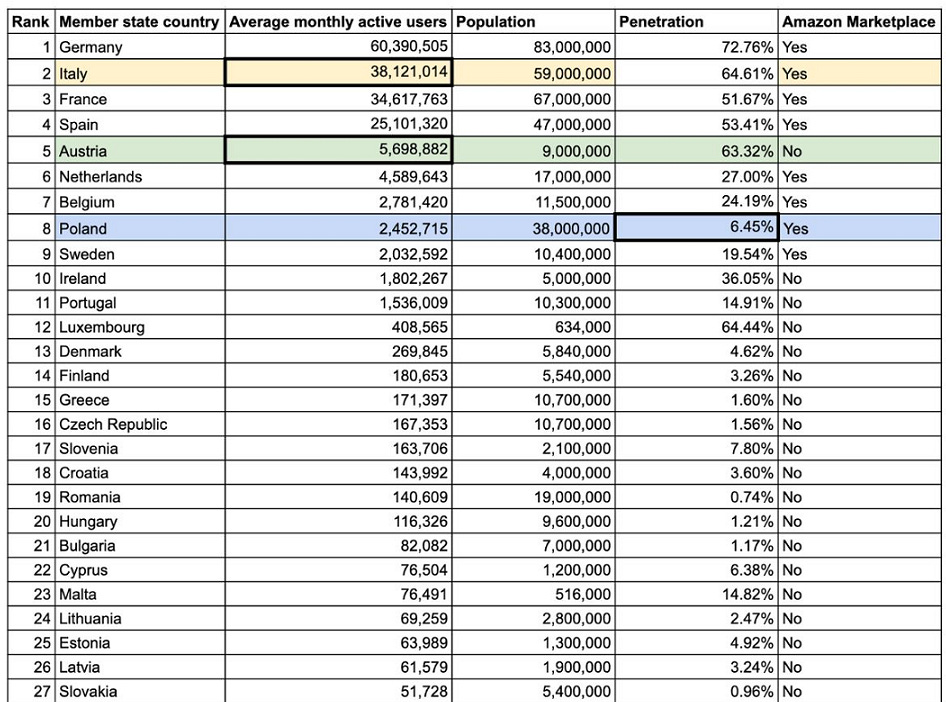The image size is (946, 702).
Task: Select the Malta cell
Action: point(140,593)
